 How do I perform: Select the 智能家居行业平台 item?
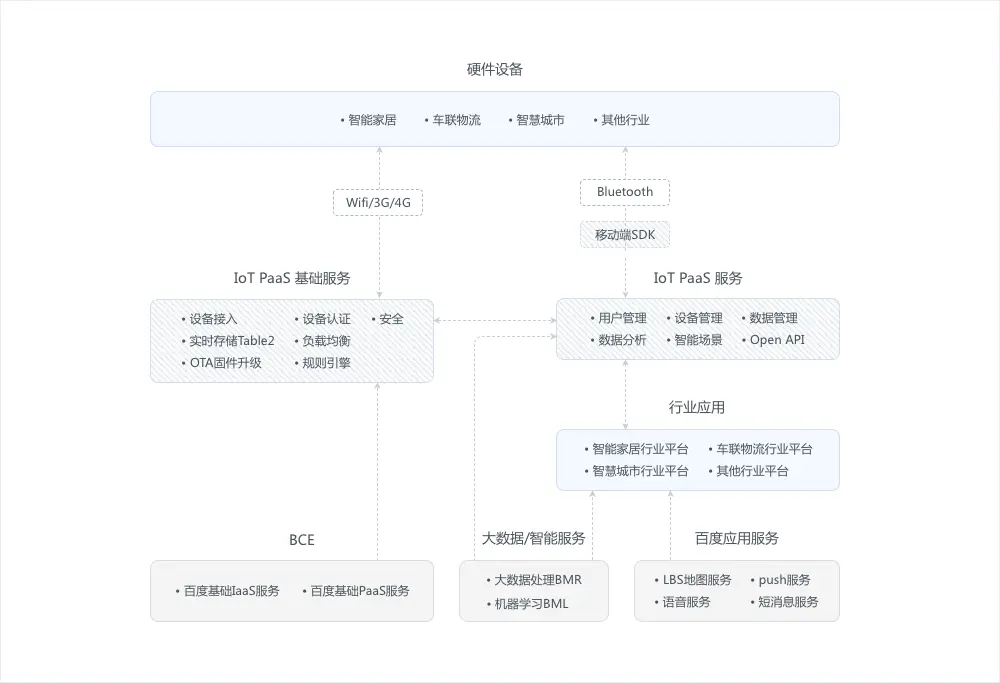click(x=640, y=449)
